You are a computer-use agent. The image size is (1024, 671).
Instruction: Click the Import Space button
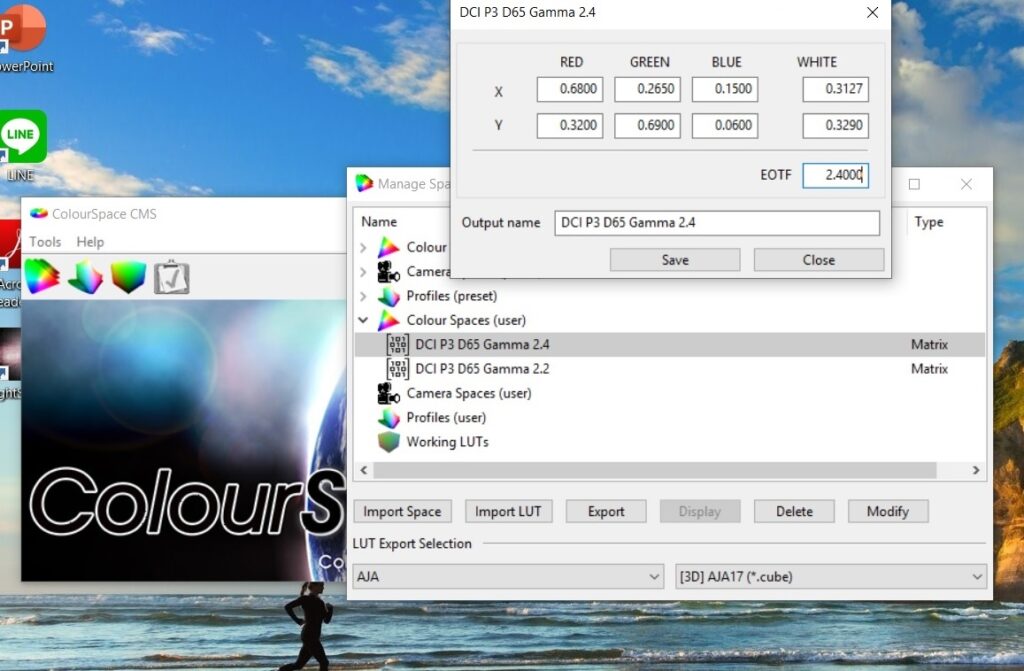coord(402,512)
